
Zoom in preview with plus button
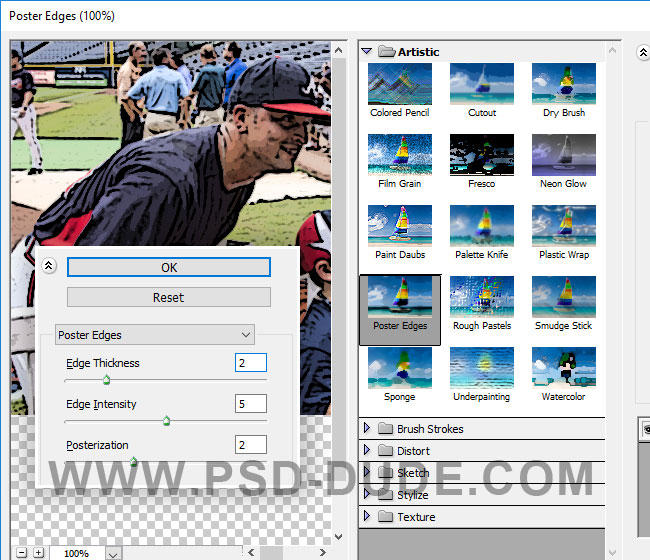[38, 553]
